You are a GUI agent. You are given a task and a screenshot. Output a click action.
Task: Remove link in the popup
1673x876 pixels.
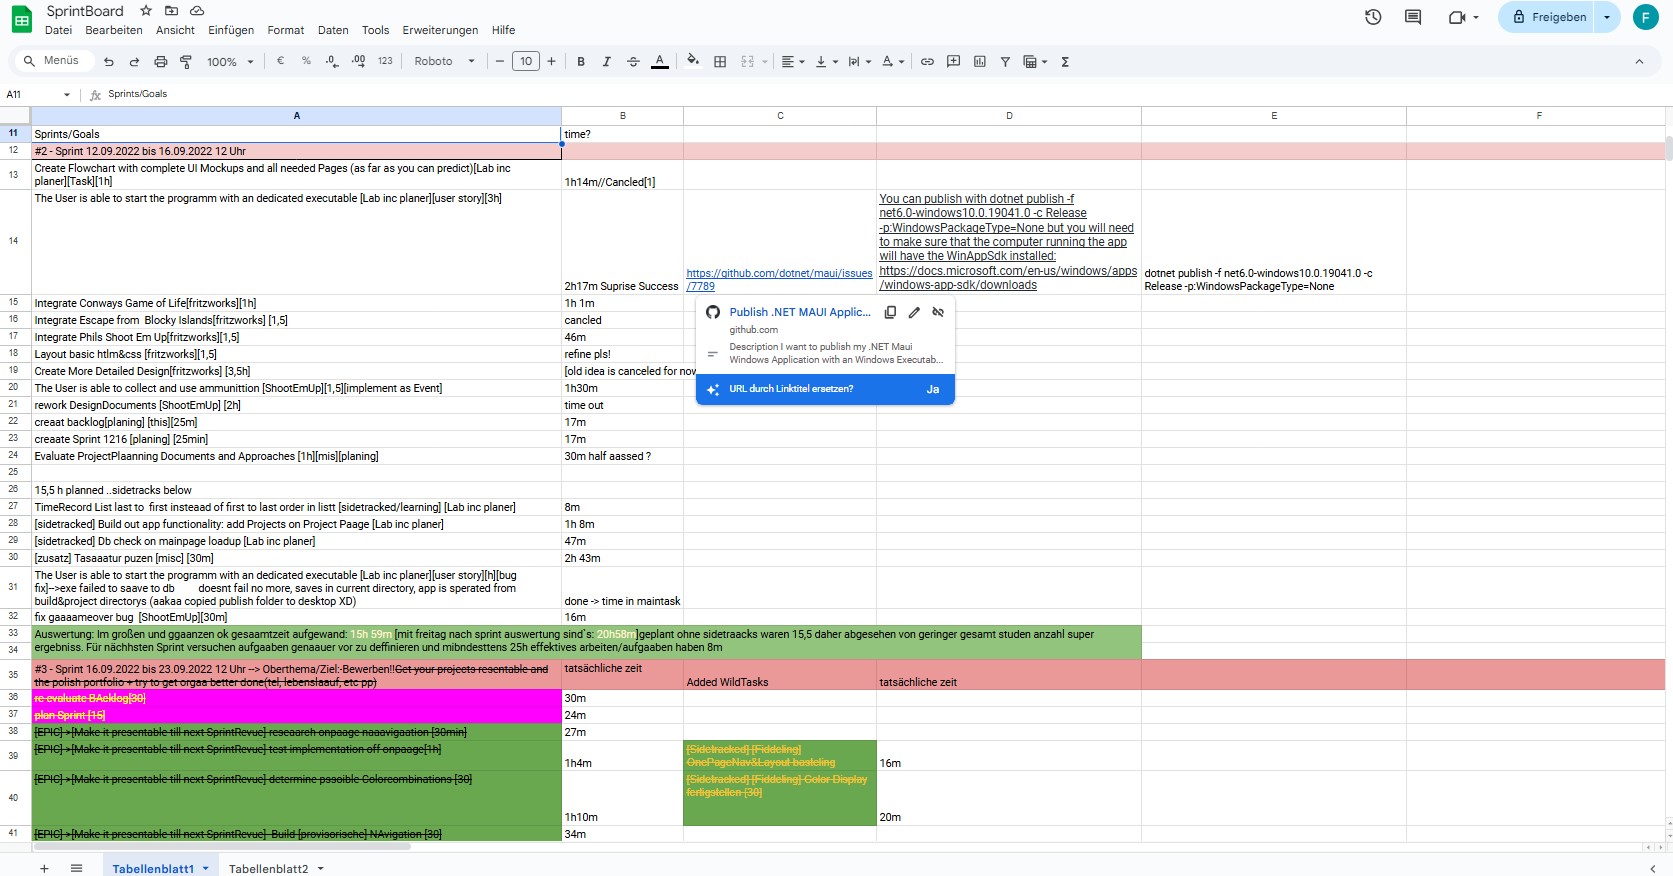pos(938,312)
